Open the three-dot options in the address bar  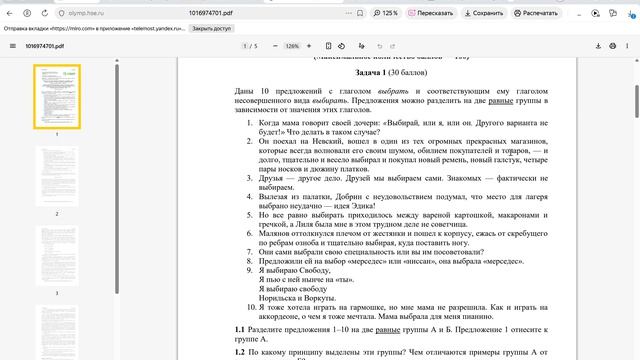(x=348, y=13)
